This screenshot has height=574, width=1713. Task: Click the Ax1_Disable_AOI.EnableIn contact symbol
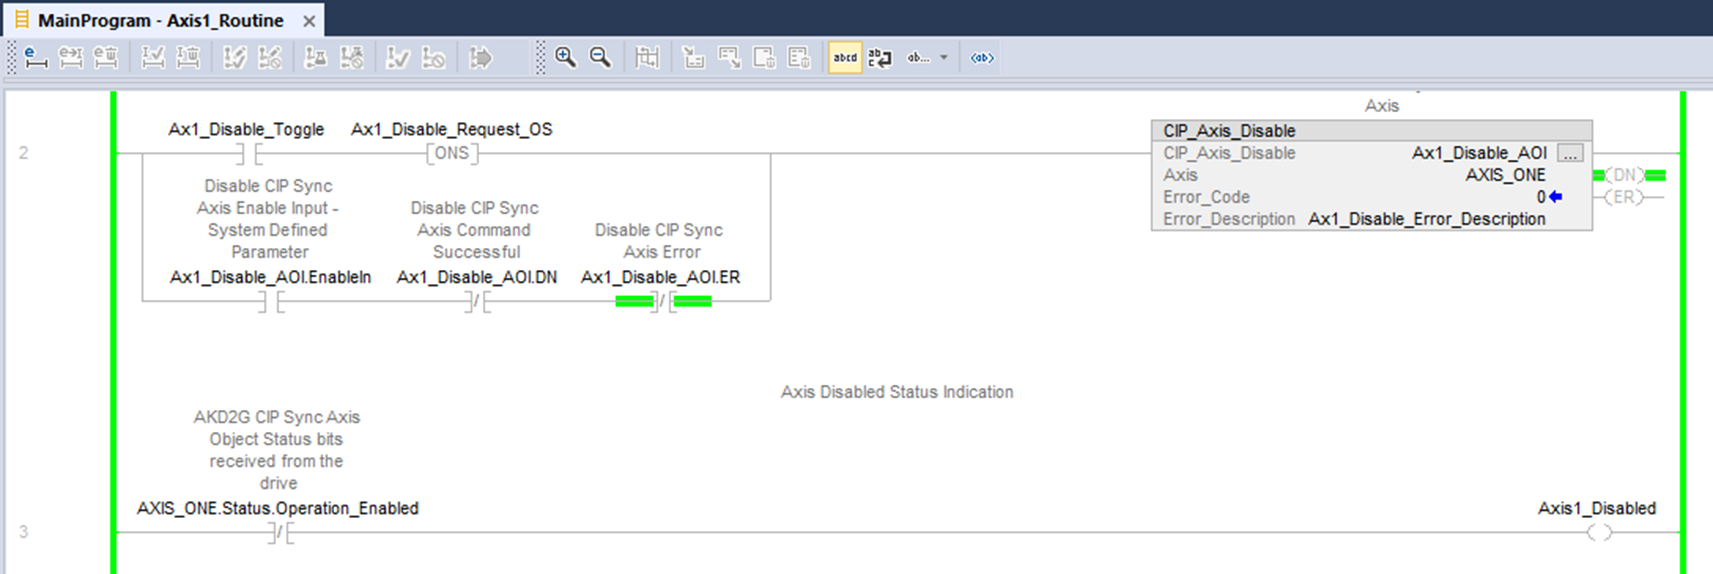click(271, 301)
